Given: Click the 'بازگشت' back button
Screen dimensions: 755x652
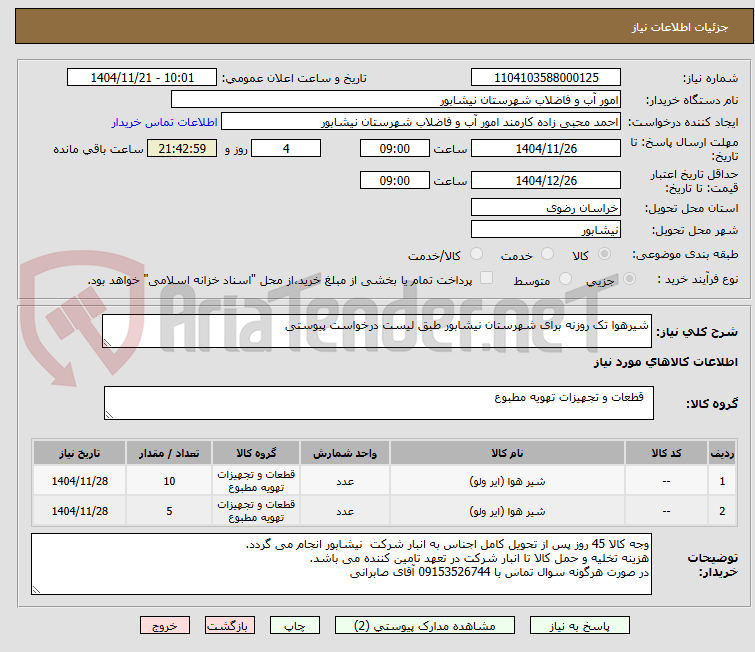Looking at the screenshot, I should 230,626.
